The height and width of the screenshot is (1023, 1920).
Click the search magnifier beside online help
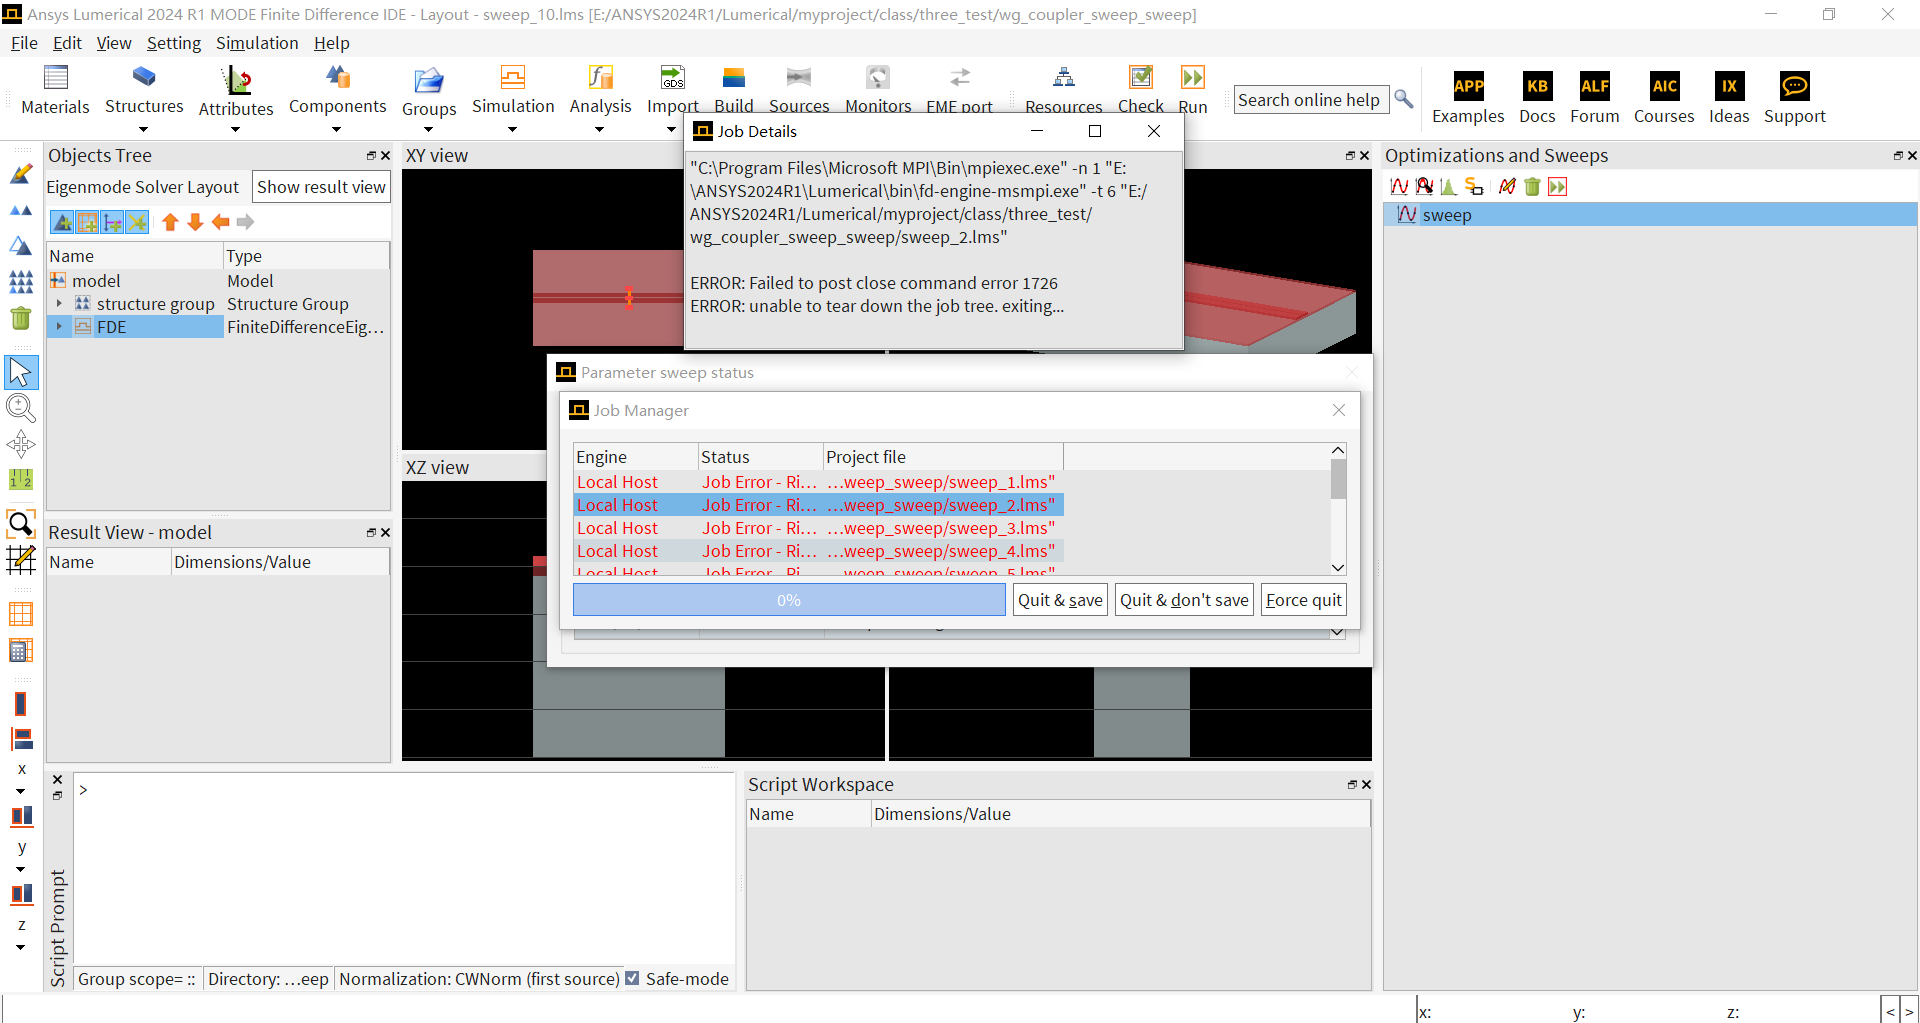point(1404,99)
